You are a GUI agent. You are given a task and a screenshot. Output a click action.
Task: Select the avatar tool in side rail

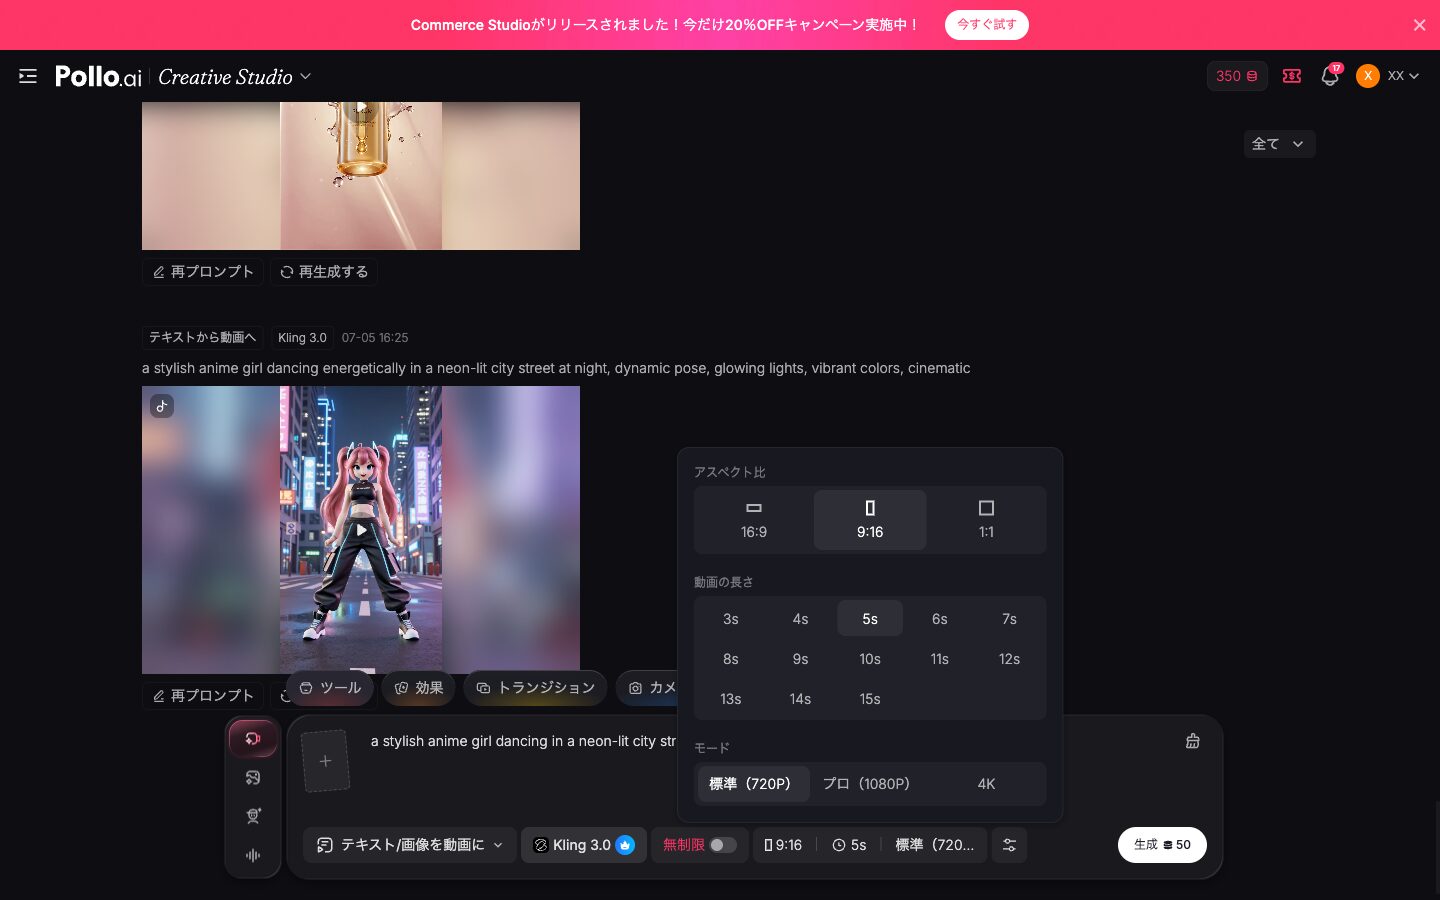tap(253, 816)
